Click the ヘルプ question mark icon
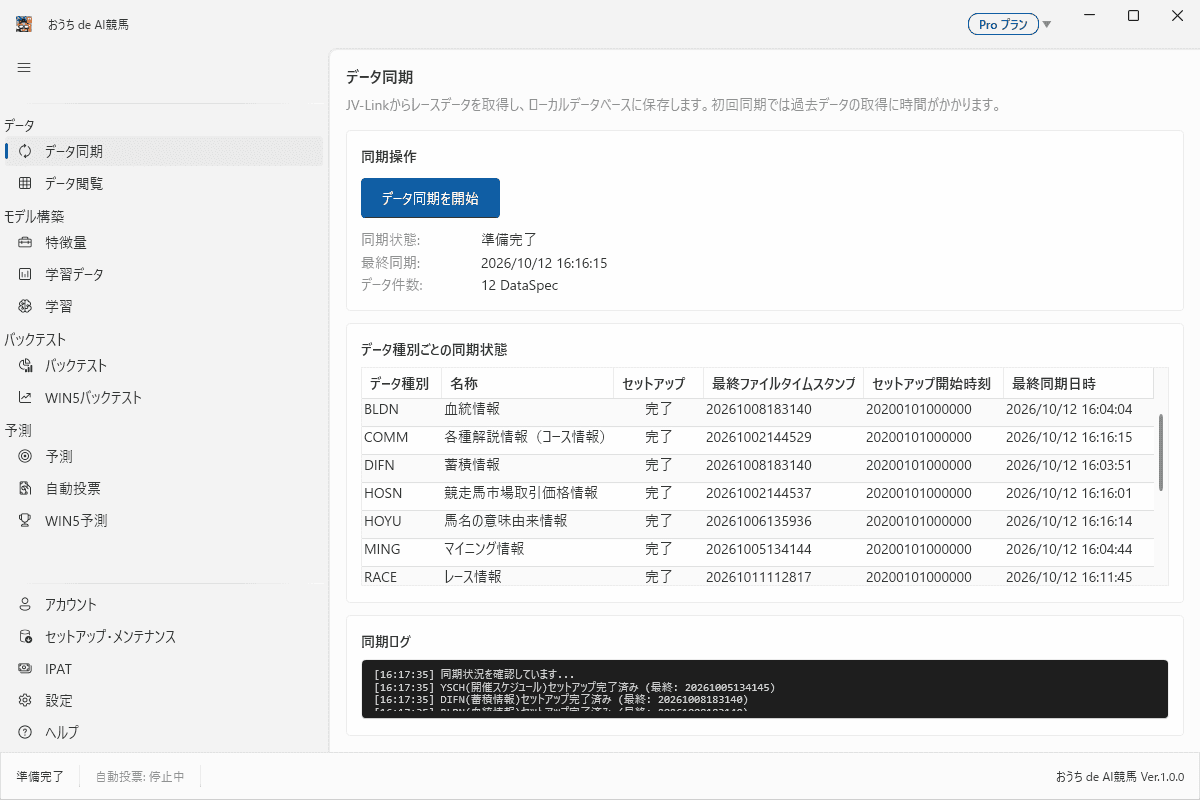1200x800 pixels. 25,732
